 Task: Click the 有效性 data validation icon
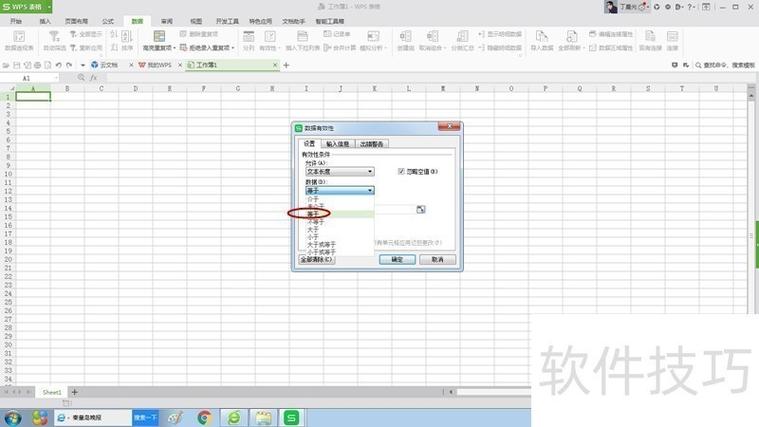tap(270, 37)
